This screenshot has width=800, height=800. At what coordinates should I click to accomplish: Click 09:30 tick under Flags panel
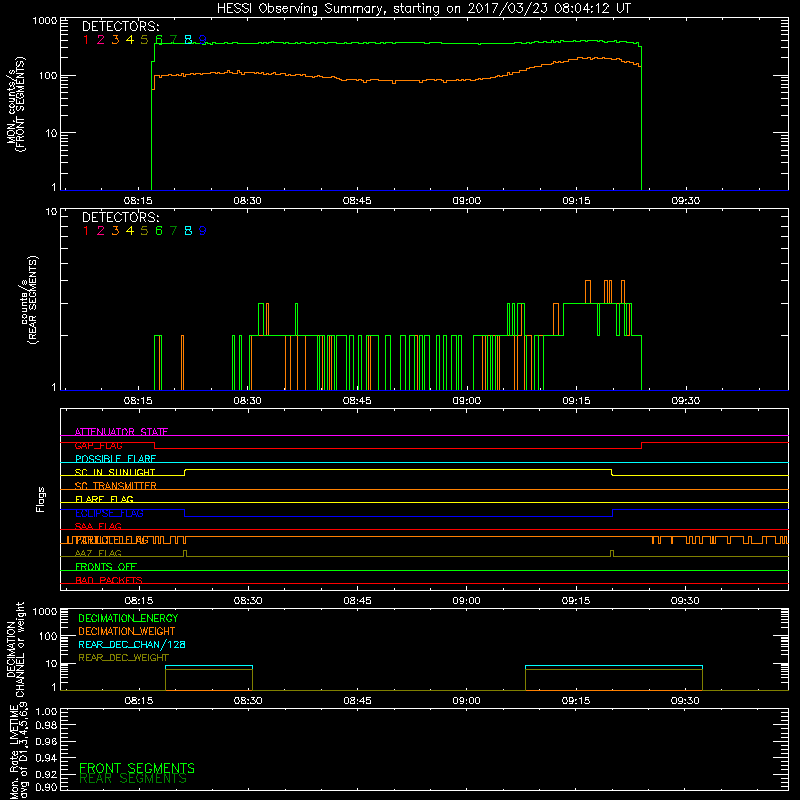click(x=685, y=601)
